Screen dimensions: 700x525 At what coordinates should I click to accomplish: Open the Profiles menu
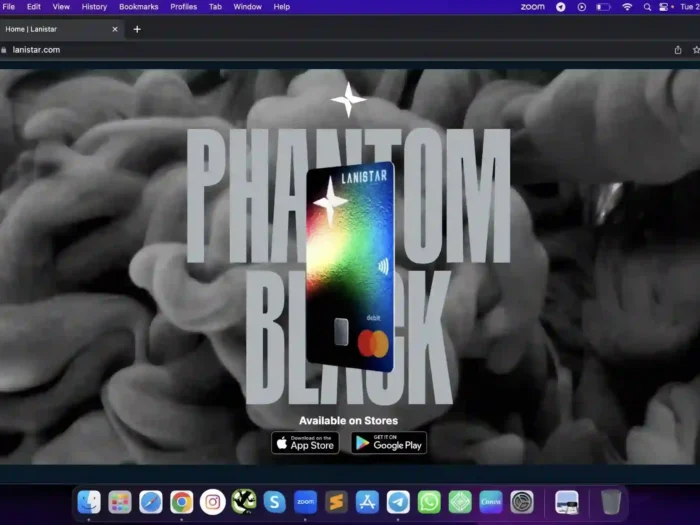[x=183, y=7]
